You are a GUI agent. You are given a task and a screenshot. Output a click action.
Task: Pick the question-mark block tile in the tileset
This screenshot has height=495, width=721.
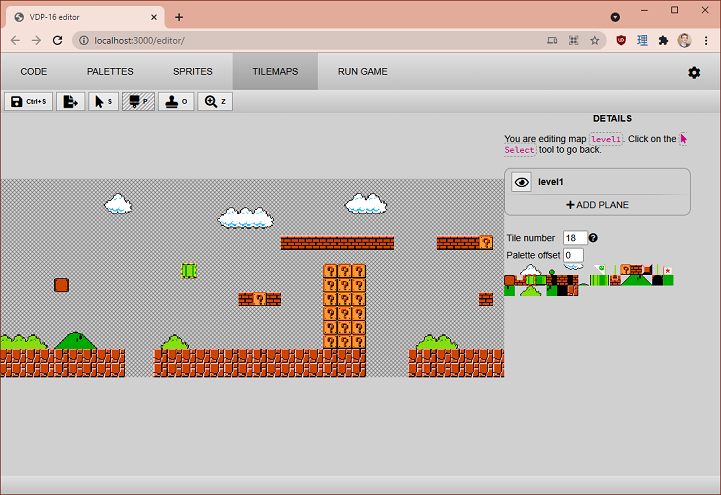(x=626, y=269)
